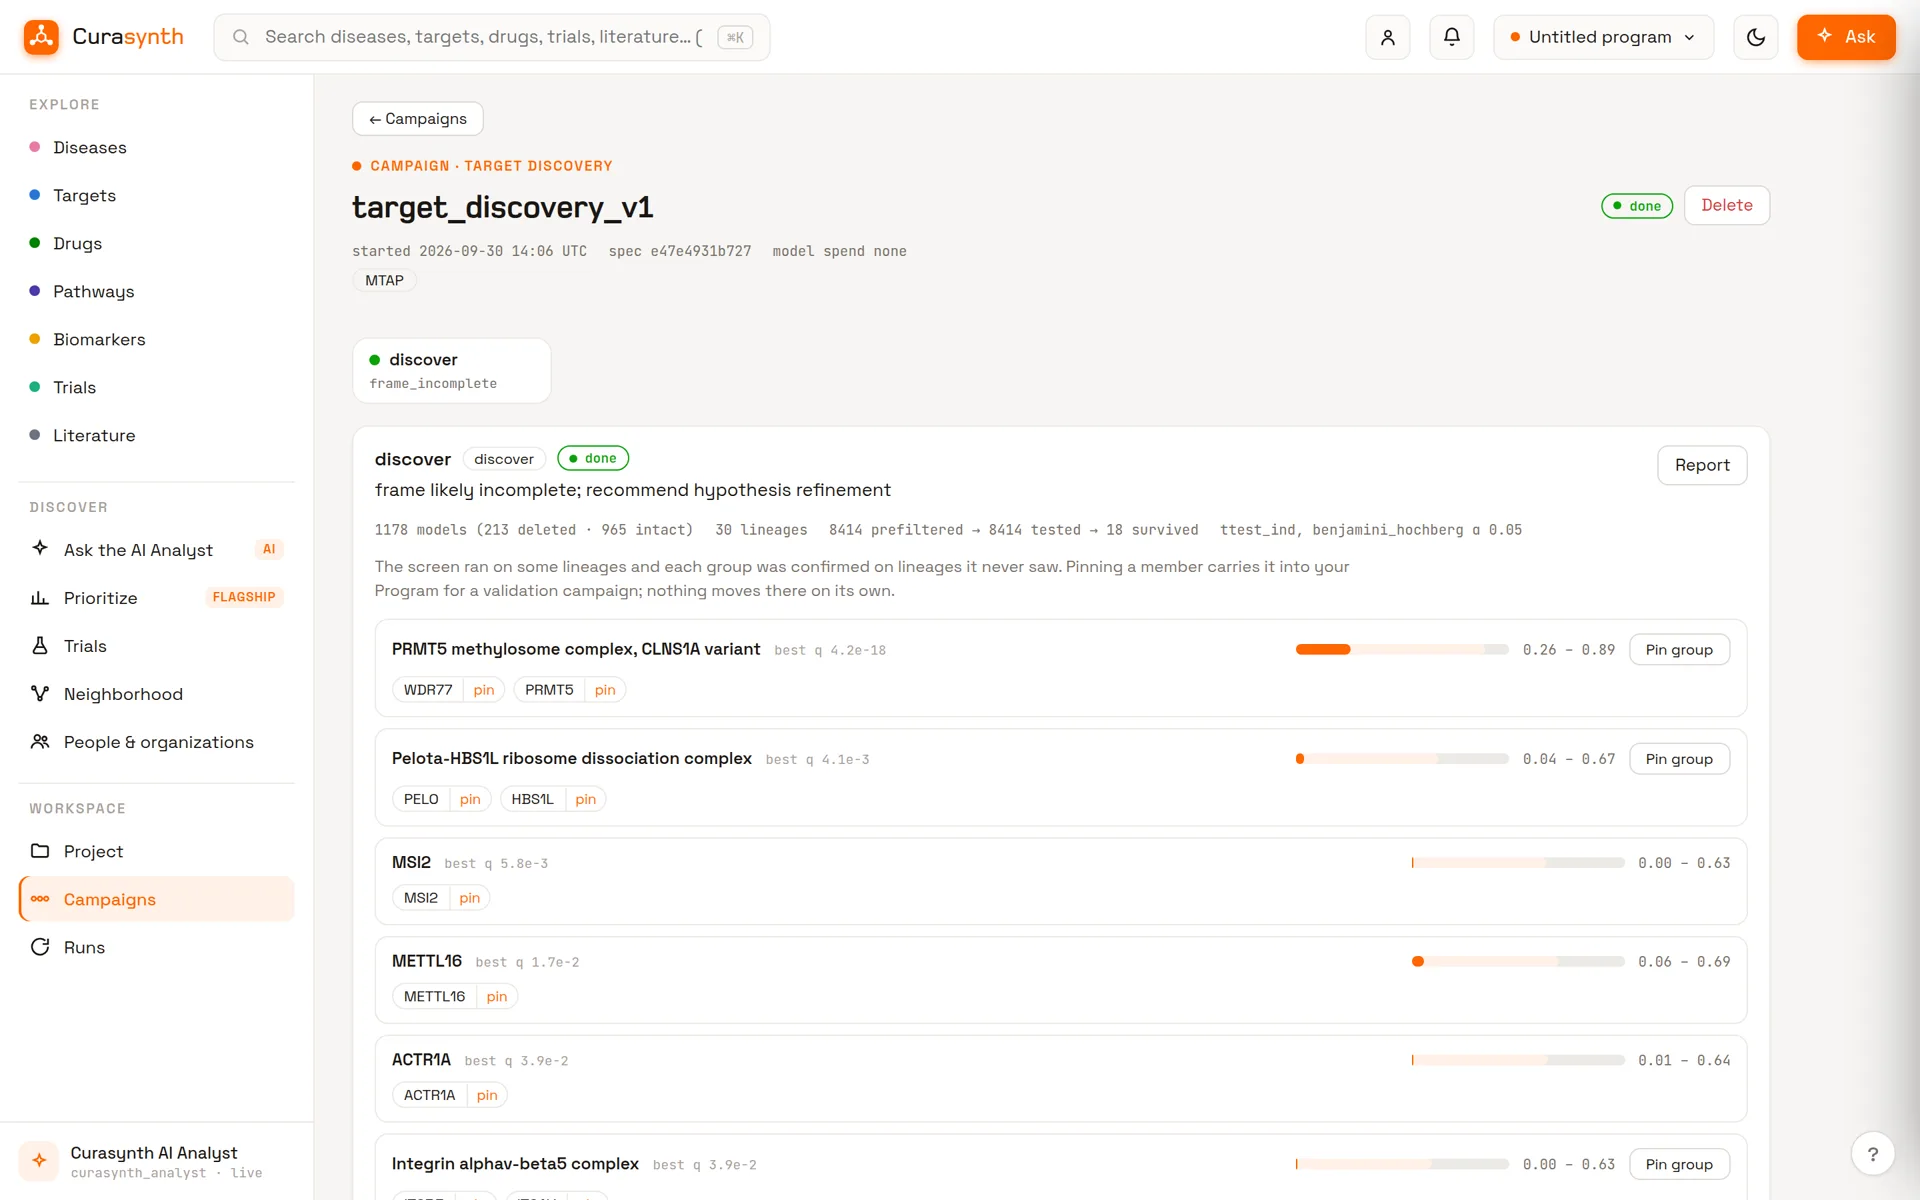The height and width of the screenshot is (1200, 1920).
Task: Click the Curasynth logo icon
Action: (41, 37)
